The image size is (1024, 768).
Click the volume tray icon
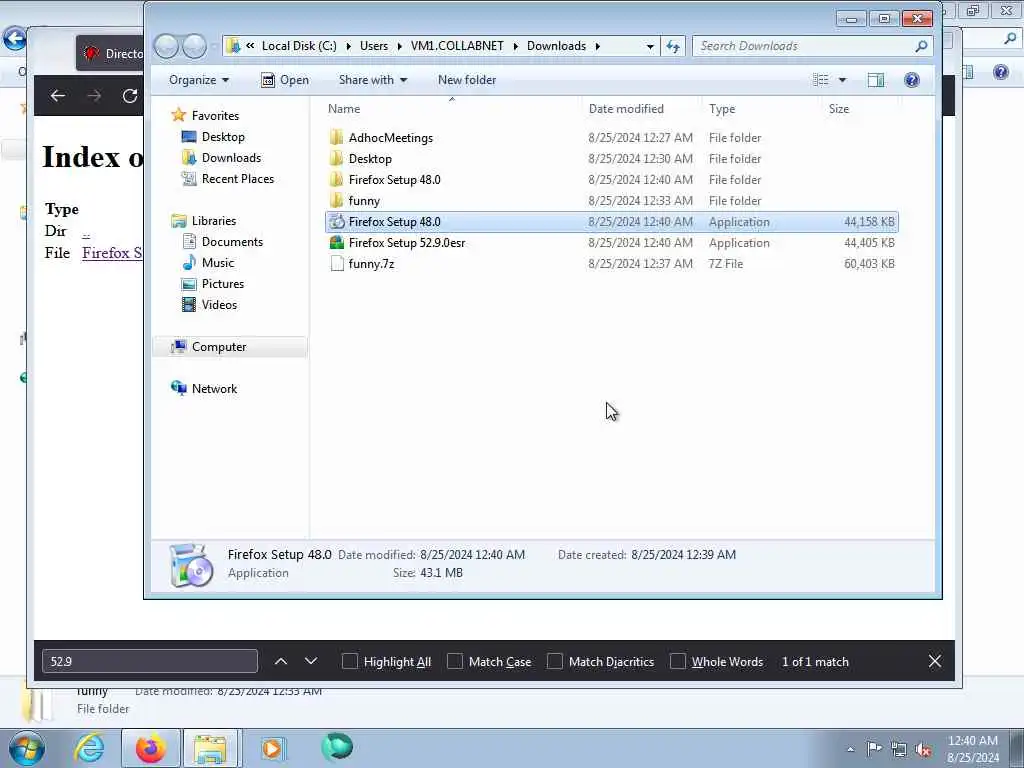click(923, 749)
